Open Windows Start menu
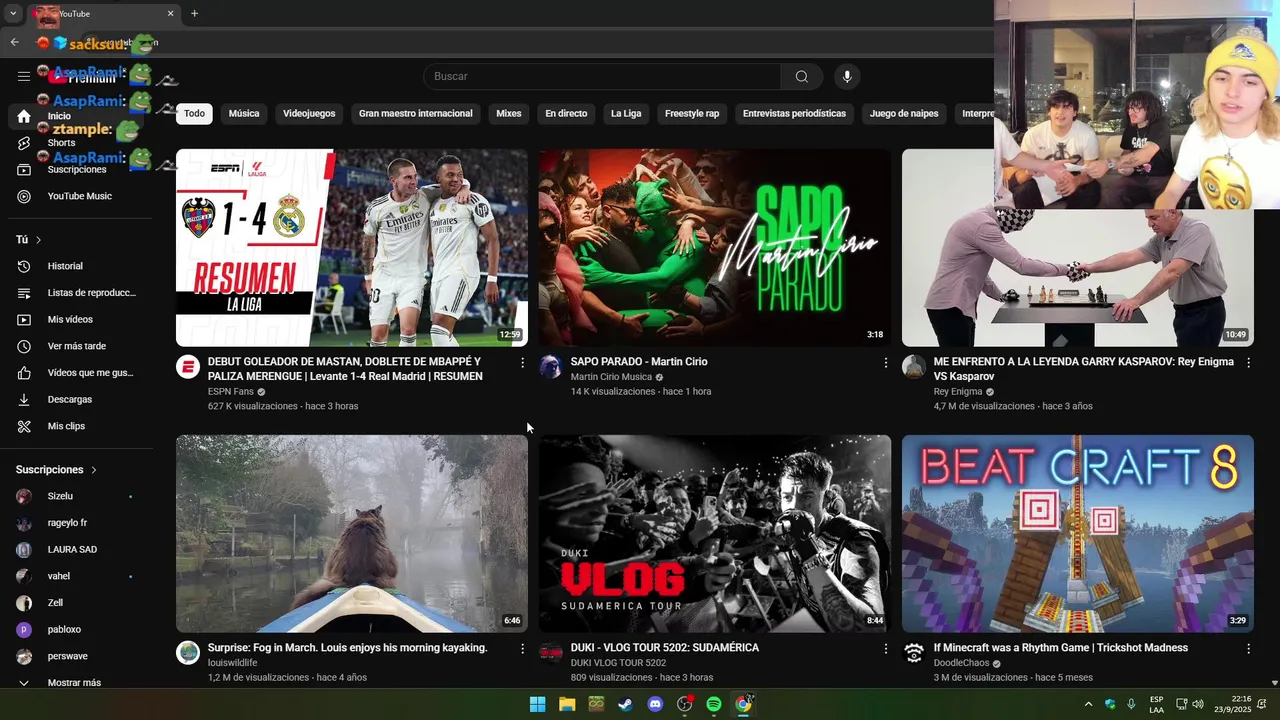 point(537,704)
